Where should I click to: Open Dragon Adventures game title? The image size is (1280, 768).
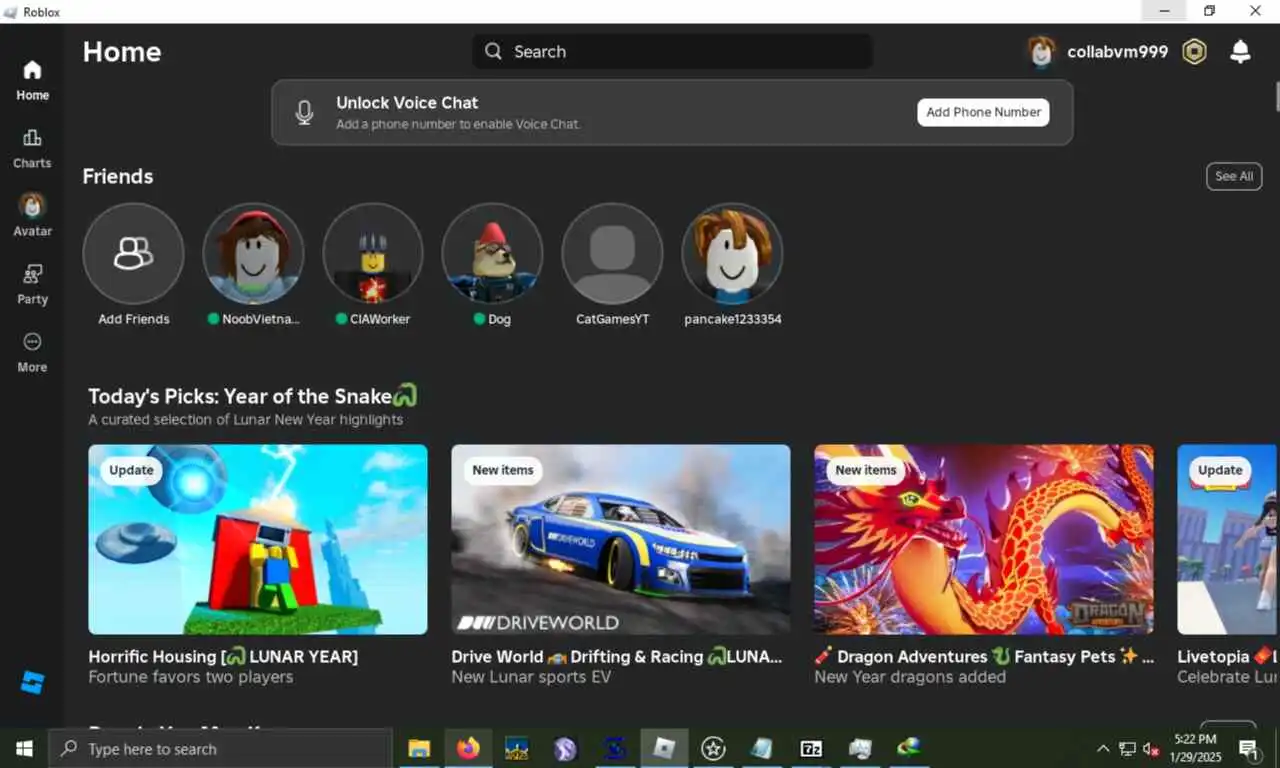tap(984, 657)
